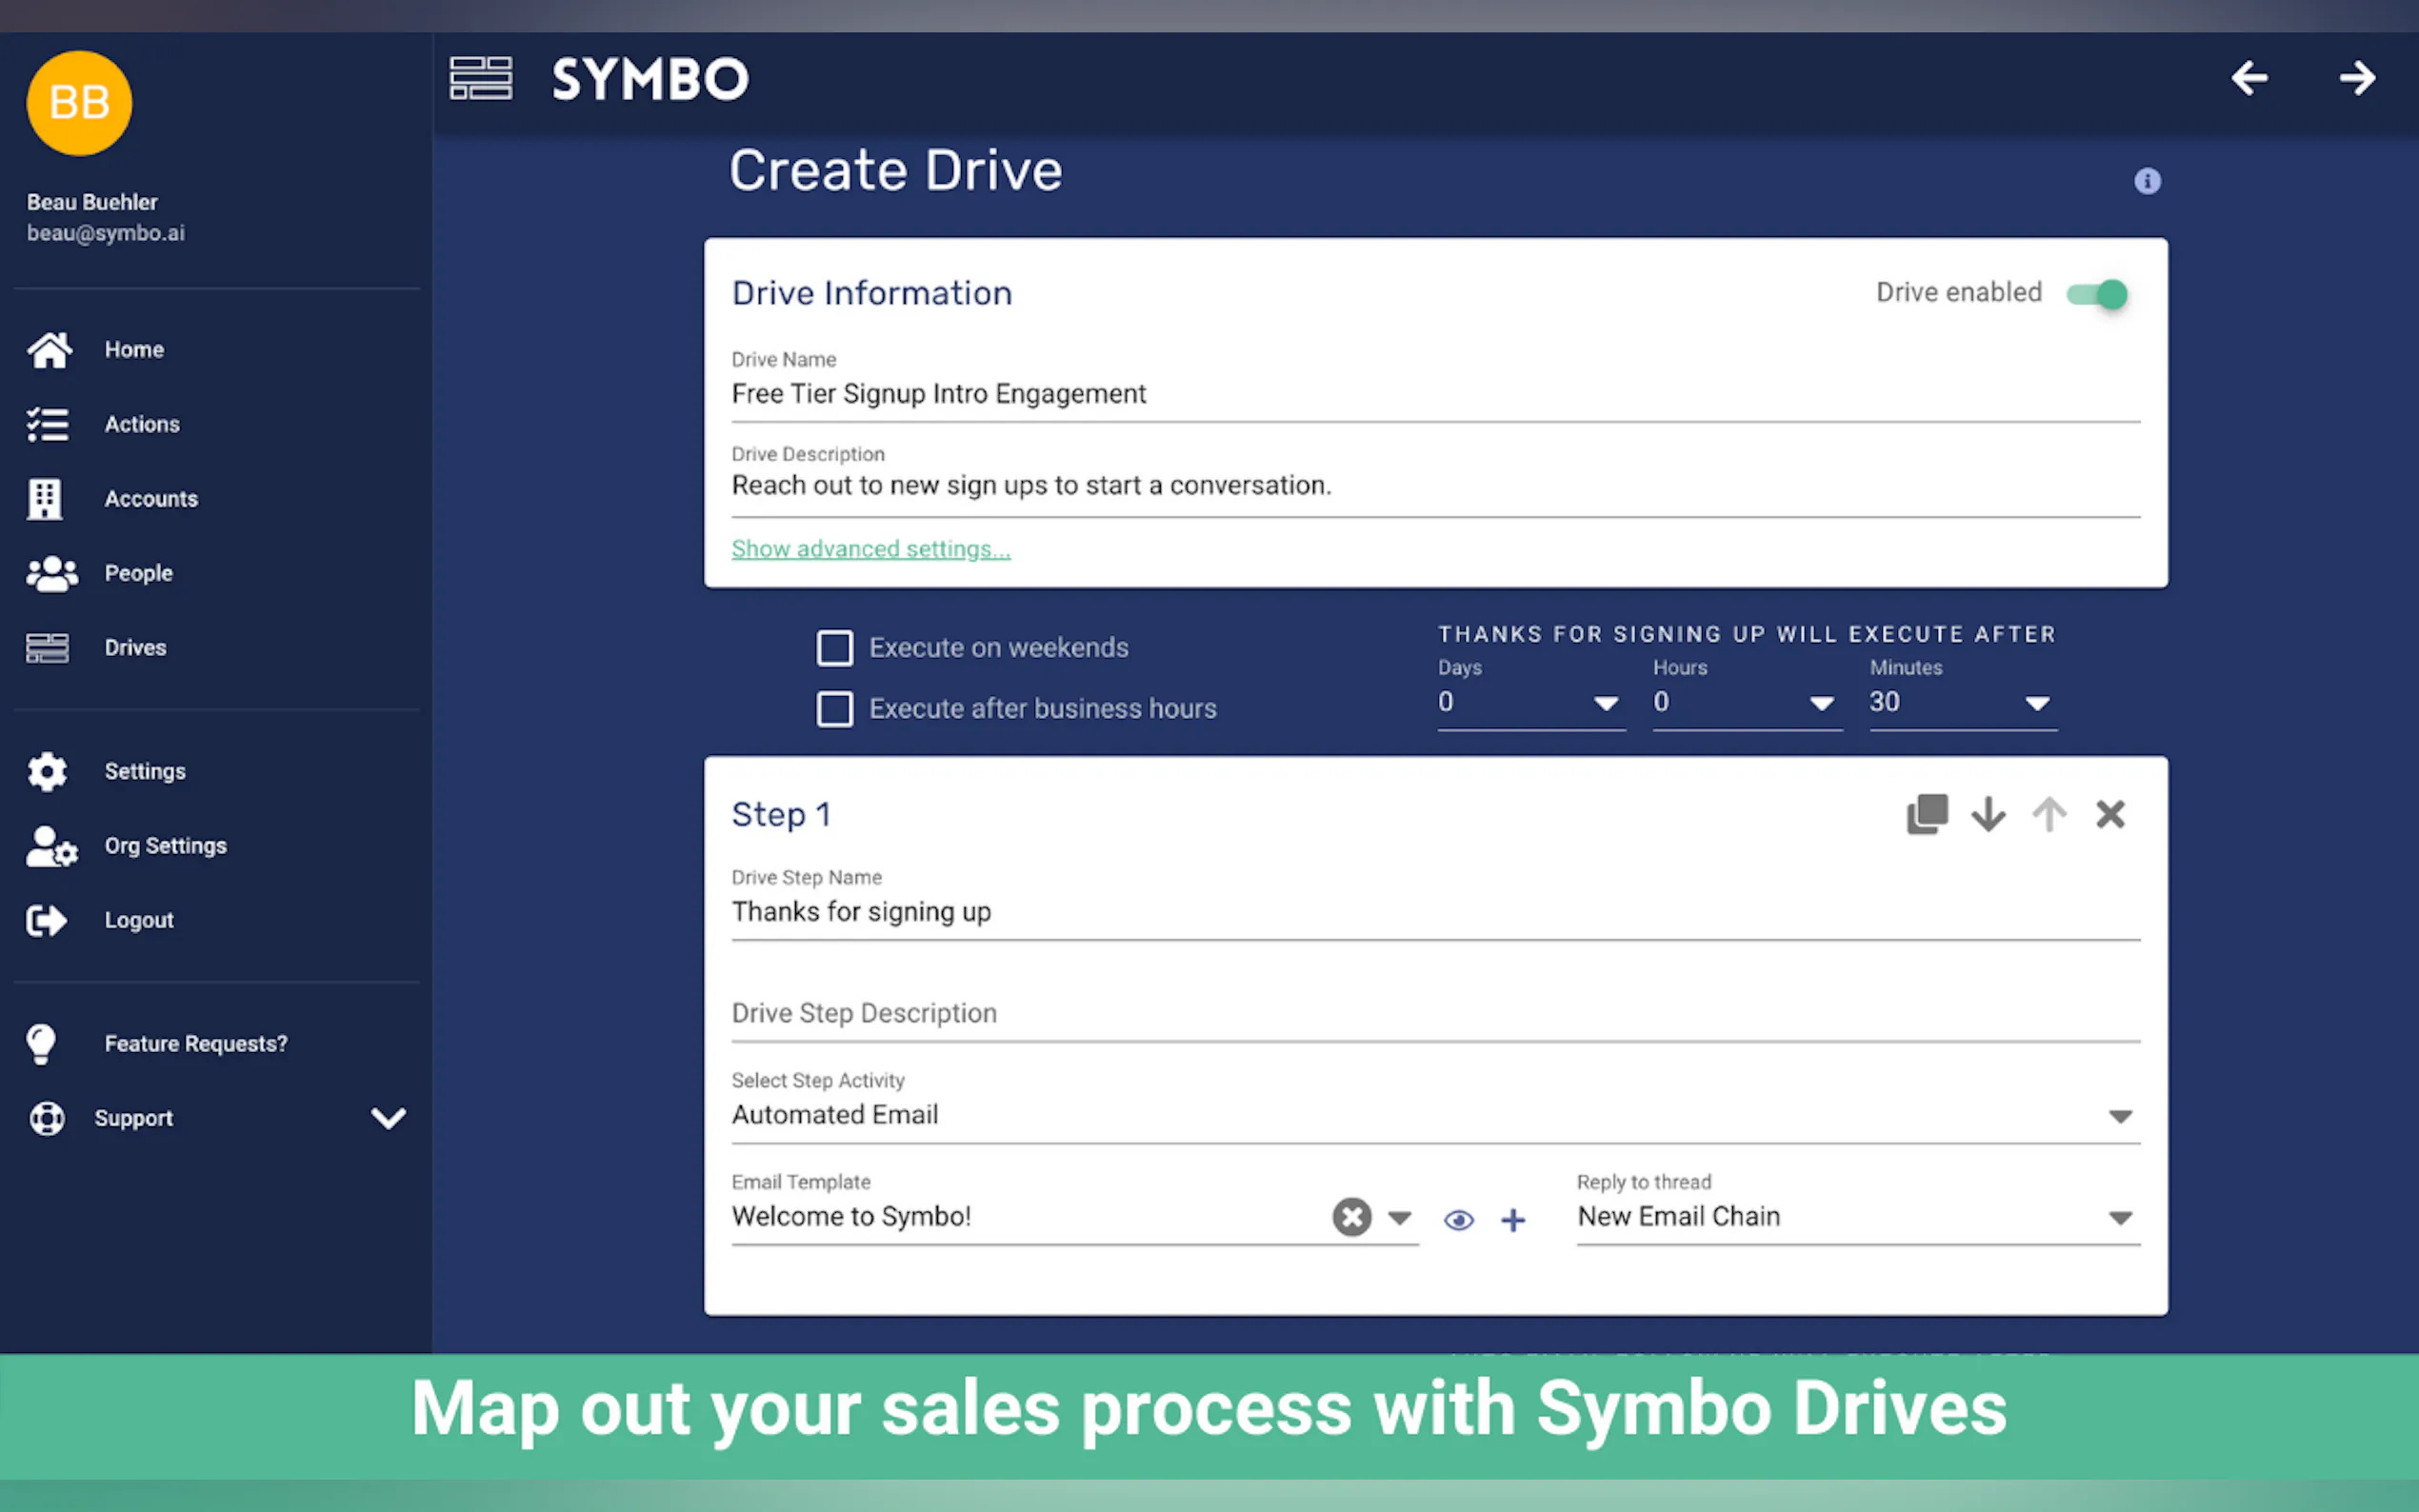
Task: Open Org Settings in sidebar
Action: (165, 846)
